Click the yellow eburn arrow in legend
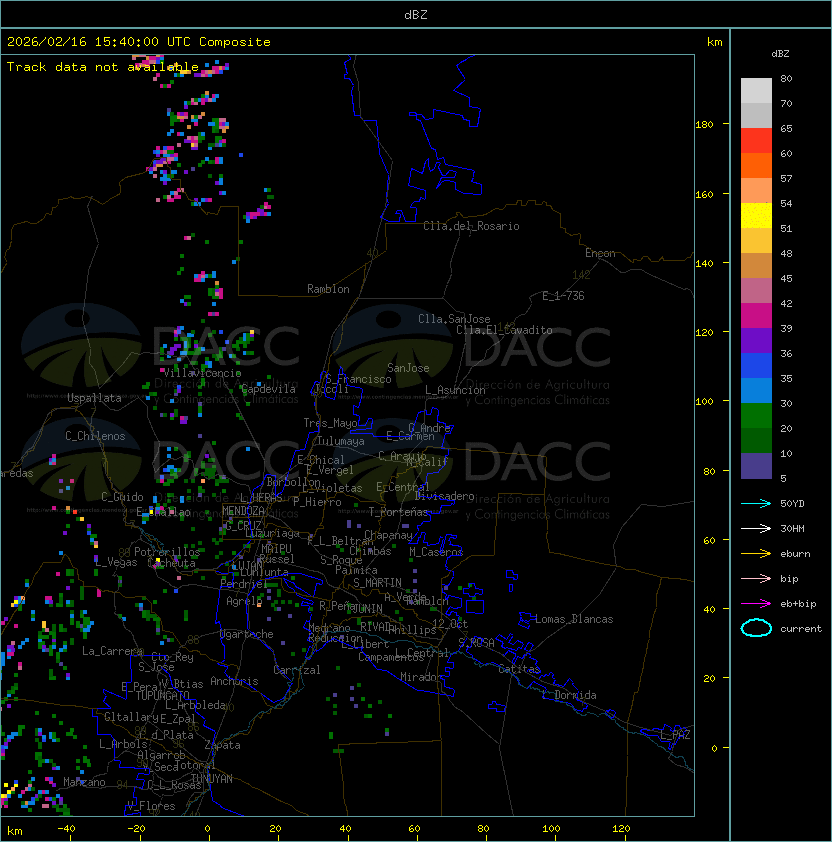 tap(756, 554)
